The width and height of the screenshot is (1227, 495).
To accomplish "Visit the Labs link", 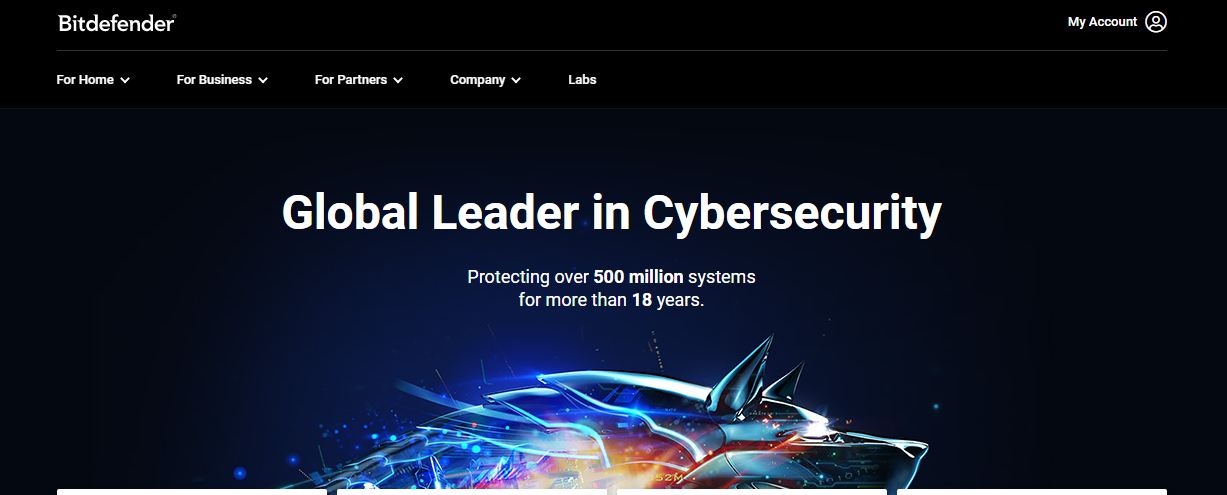I will pos(582,80).
